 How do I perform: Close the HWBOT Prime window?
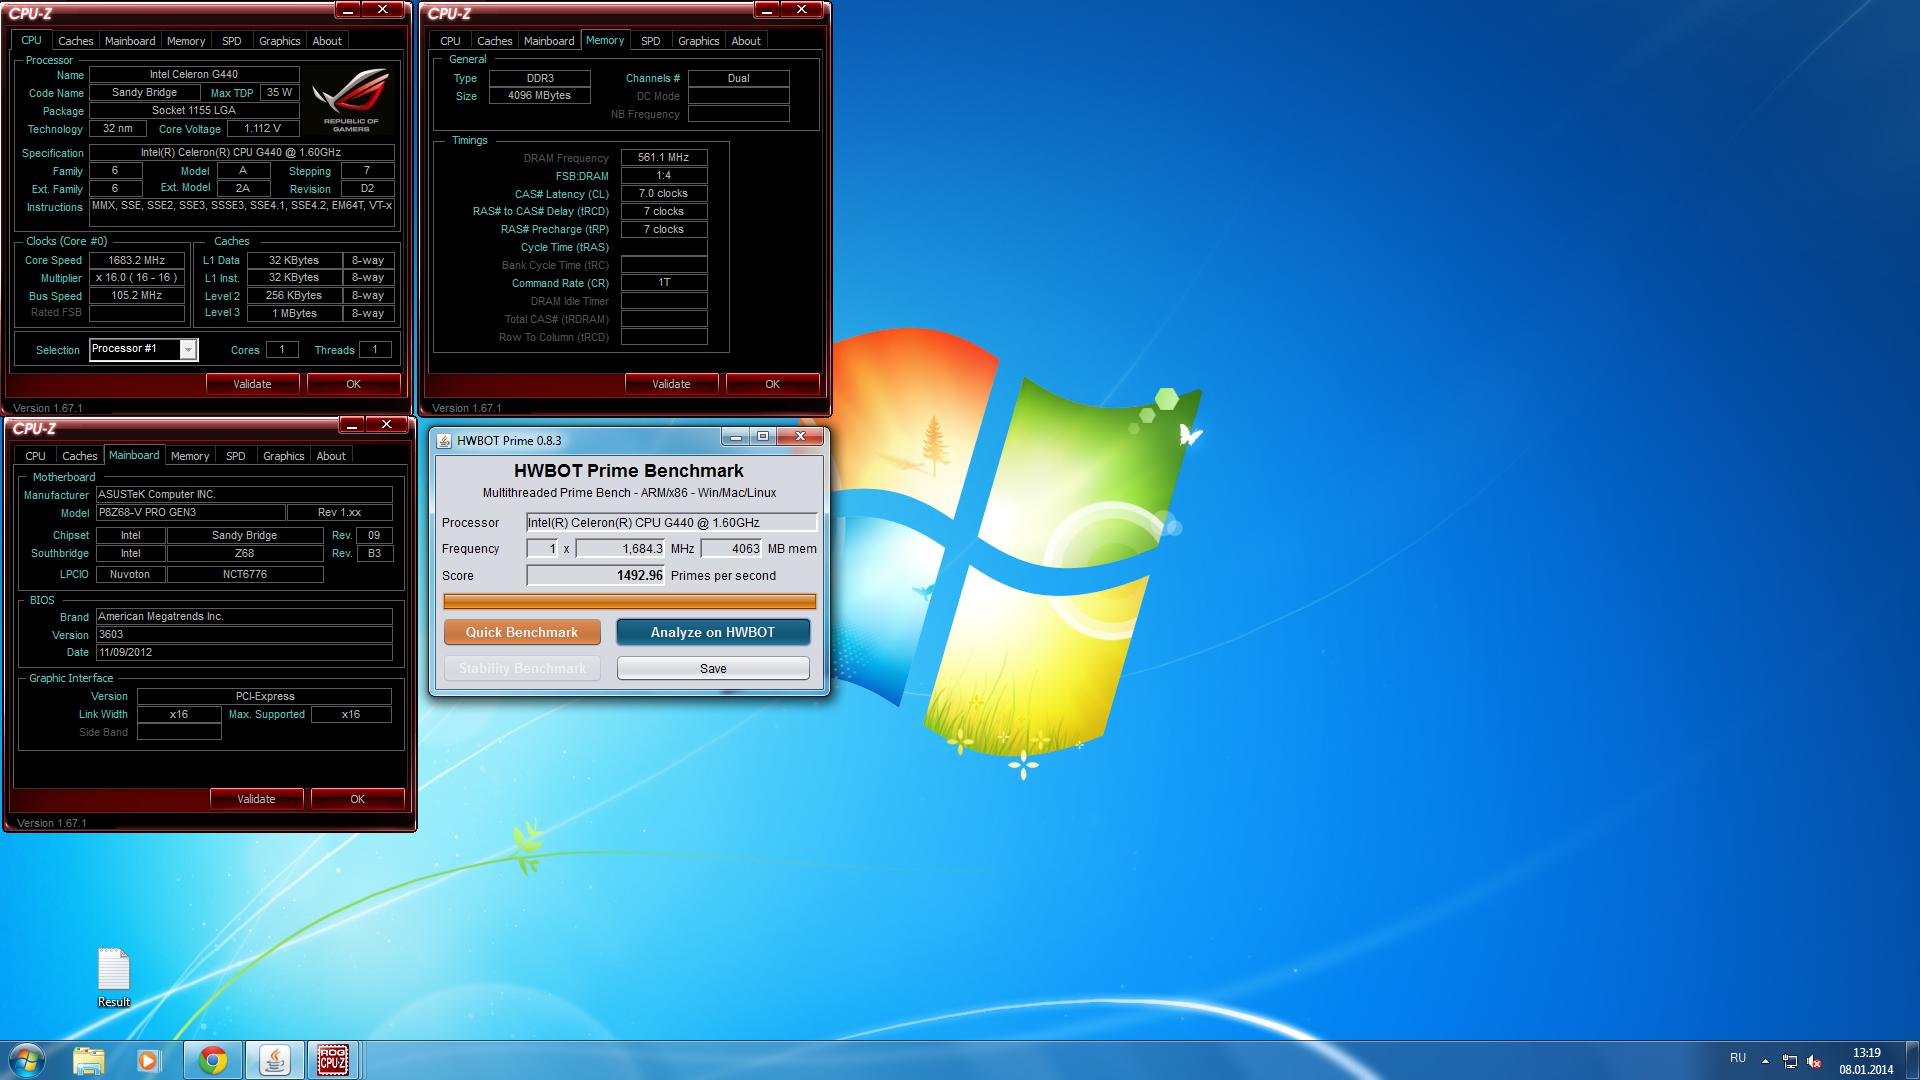pyautogui.click(x=800, y=437)
